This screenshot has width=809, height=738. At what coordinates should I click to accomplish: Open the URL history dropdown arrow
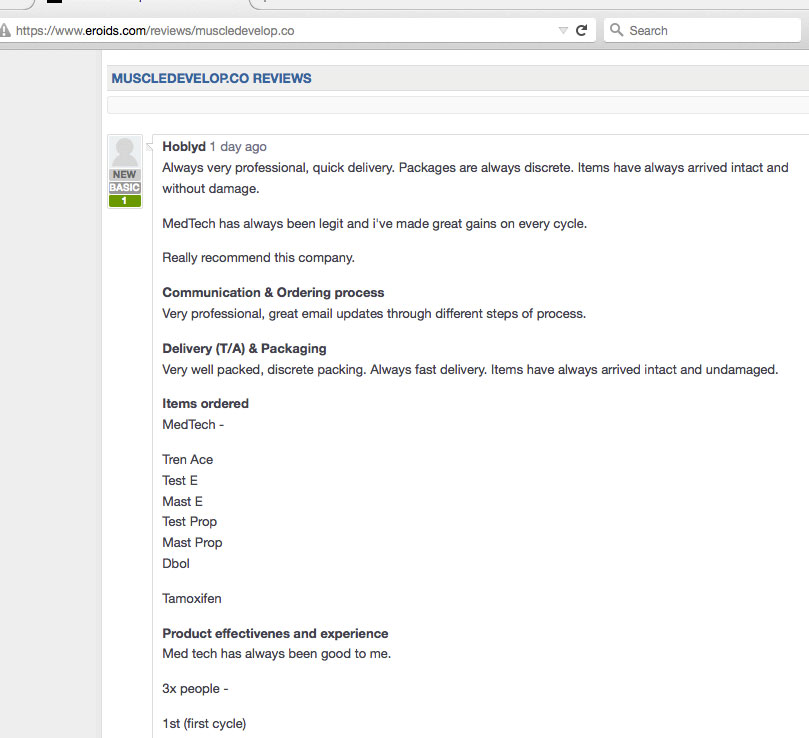pyautogui.click(x=563, y=30)
